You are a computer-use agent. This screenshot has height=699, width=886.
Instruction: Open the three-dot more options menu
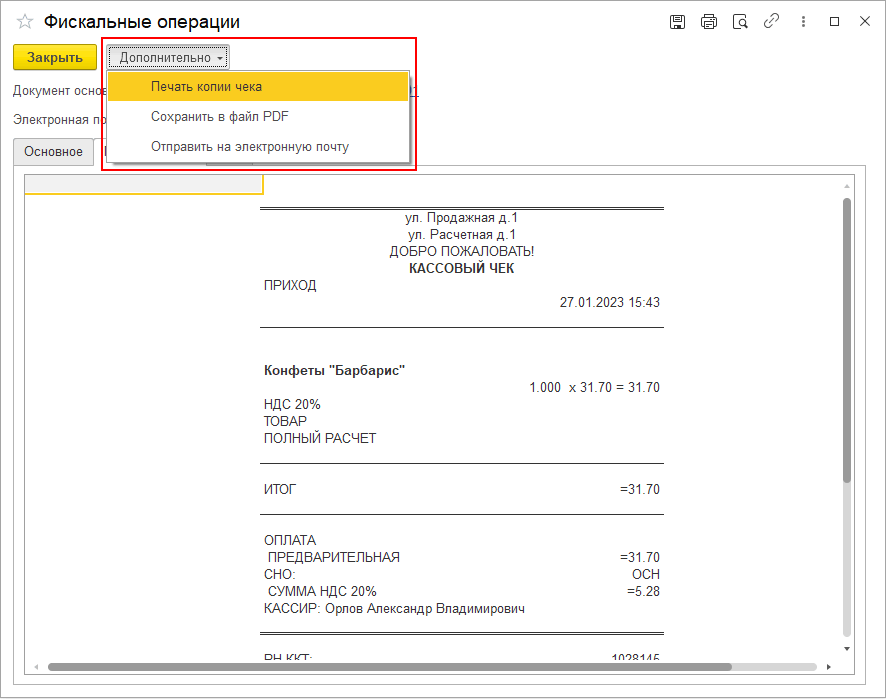click(803, 22)
